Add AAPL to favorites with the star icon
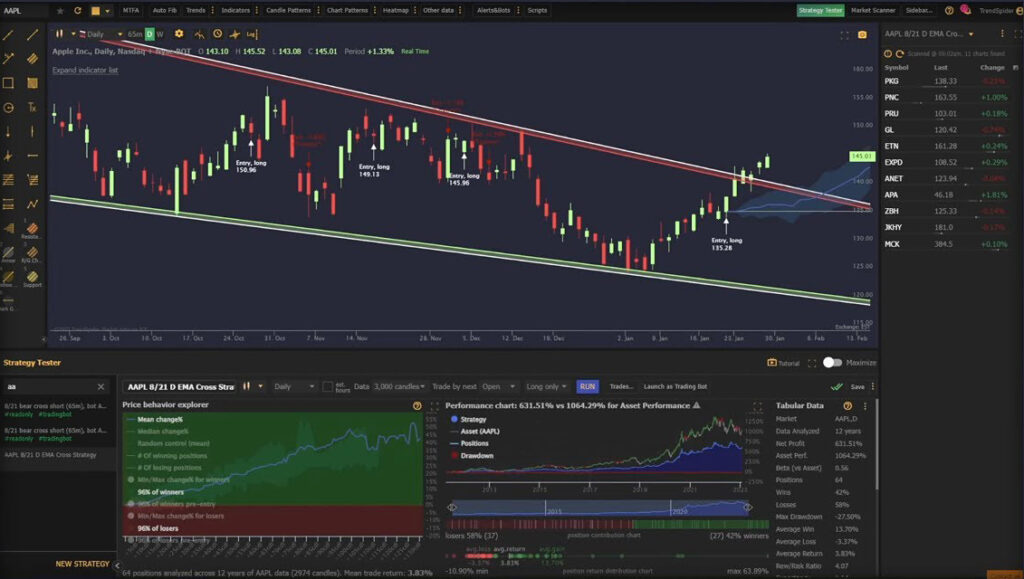1024x579 pixels. (x=60, y=10)
